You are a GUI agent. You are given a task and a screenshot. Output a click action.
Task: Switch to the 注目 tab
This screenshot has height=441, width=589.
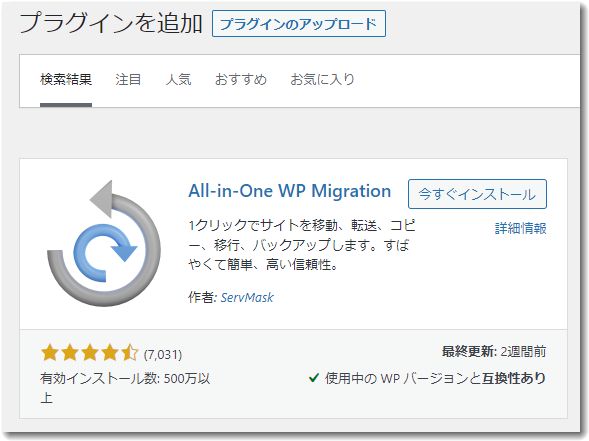(x=128, y=80)
